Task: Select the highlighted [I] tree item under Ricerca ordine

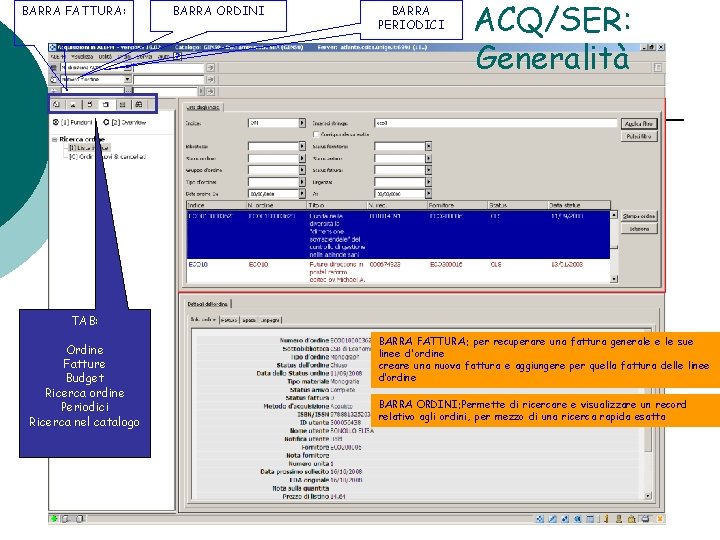Action: pyautogui.click(x=89, y=148)
